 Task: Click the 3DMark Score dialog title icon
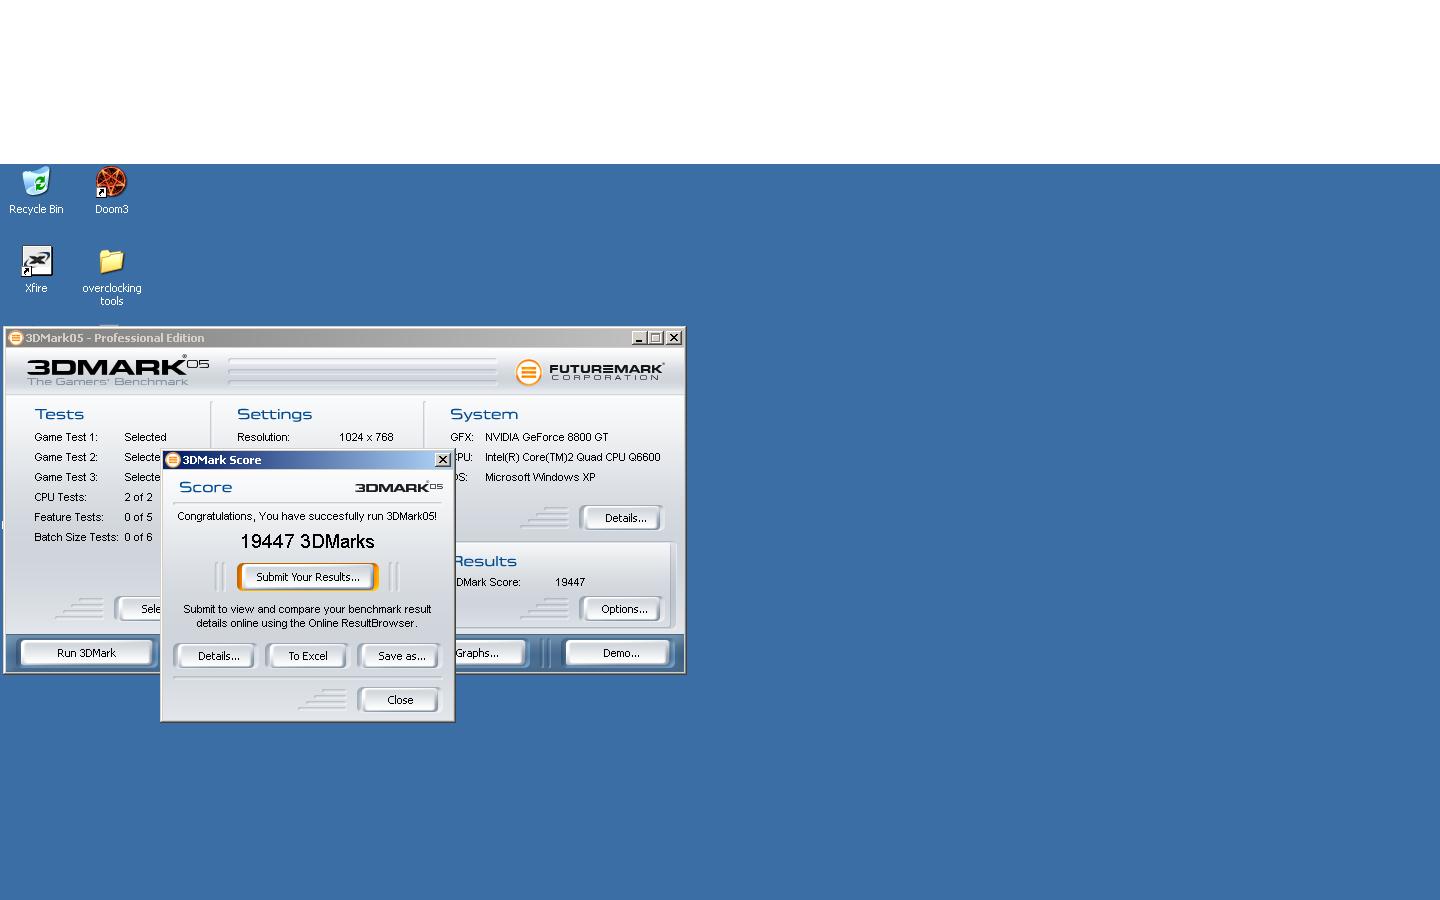point(172,460)
